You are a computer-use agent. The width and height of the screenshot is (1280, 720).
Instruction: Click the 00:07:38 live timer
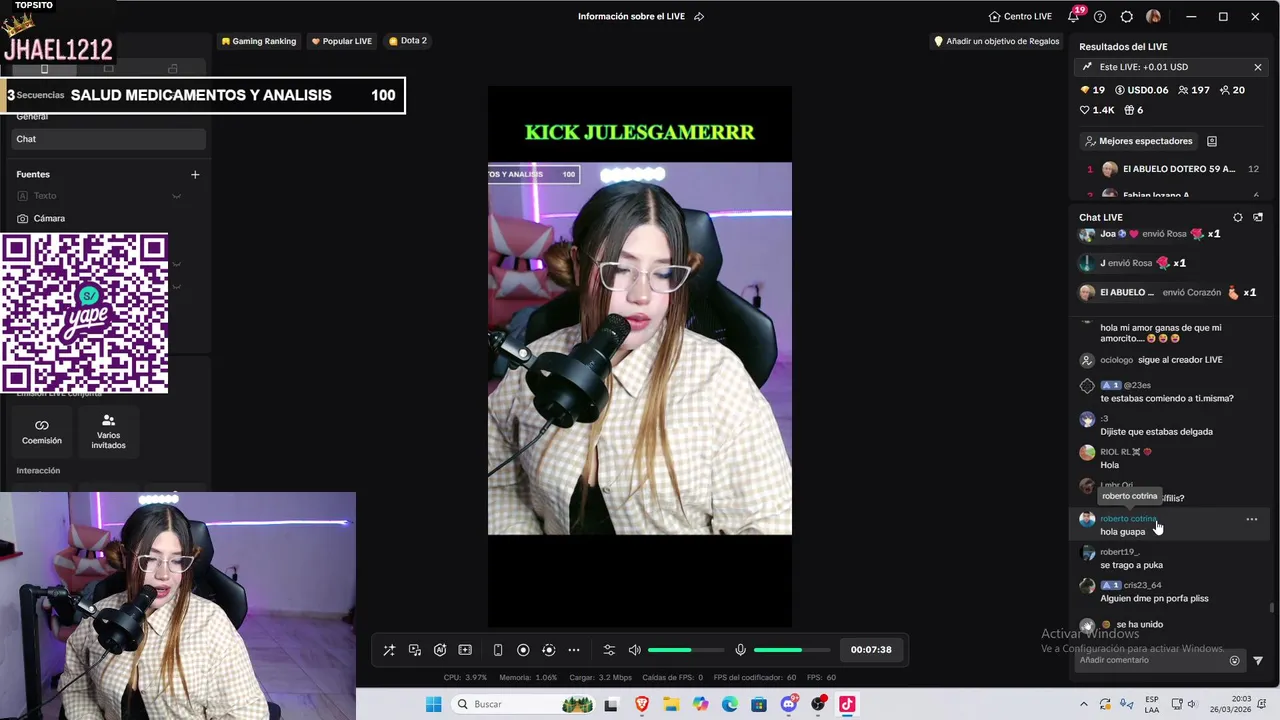871,650
